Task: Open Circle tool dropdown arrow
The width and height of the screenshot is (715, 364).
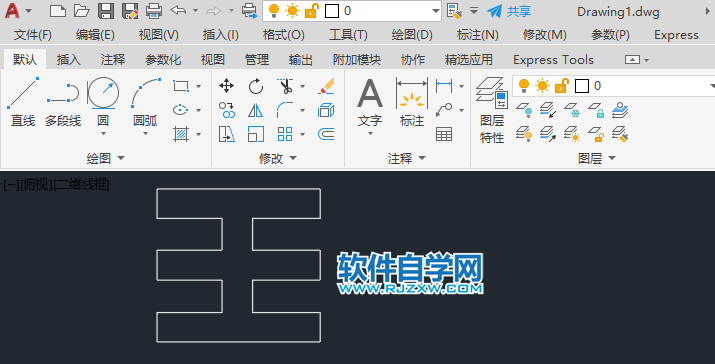Action: click(103, 134)
